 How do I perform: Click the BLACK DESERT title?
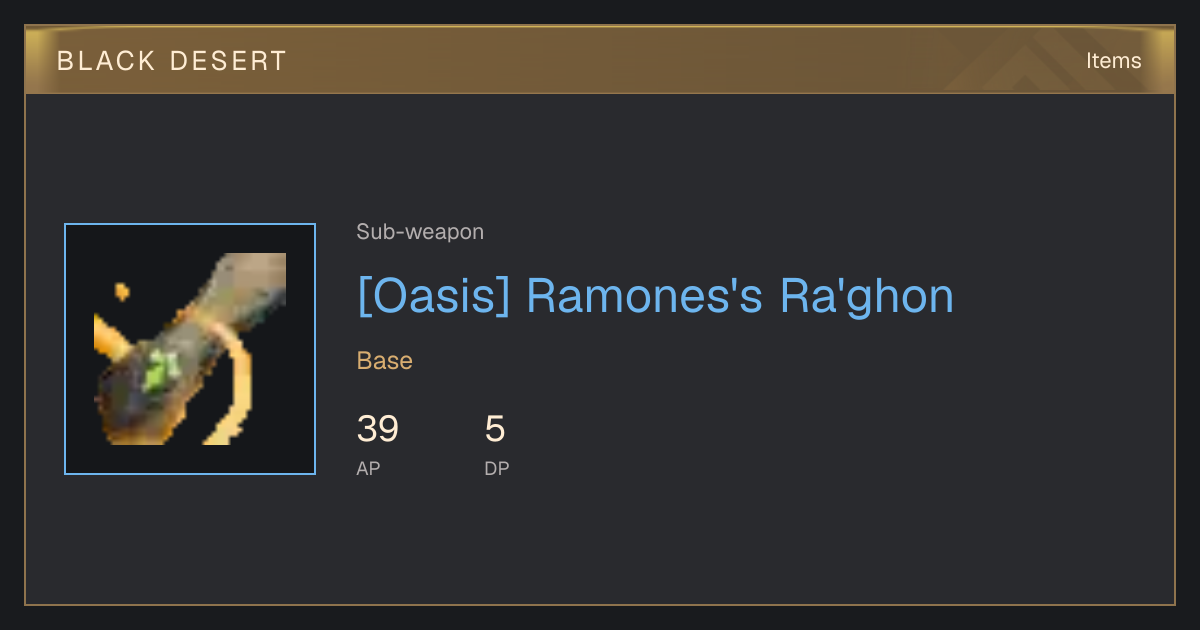pos(172,61)
